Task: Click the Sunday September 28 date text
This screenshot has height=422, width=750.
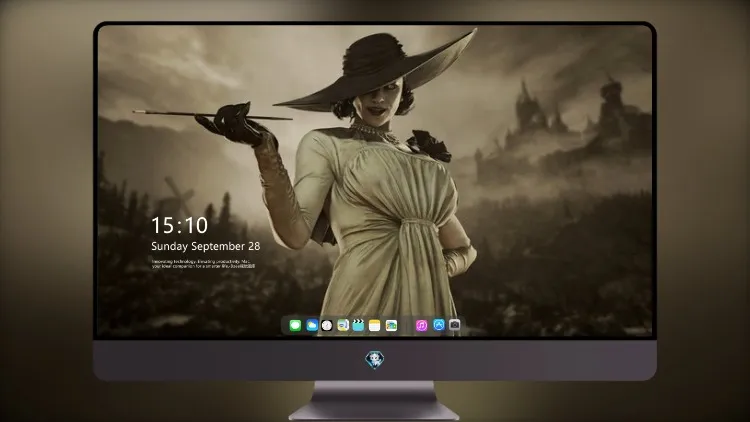Action: tap(206, 246)
